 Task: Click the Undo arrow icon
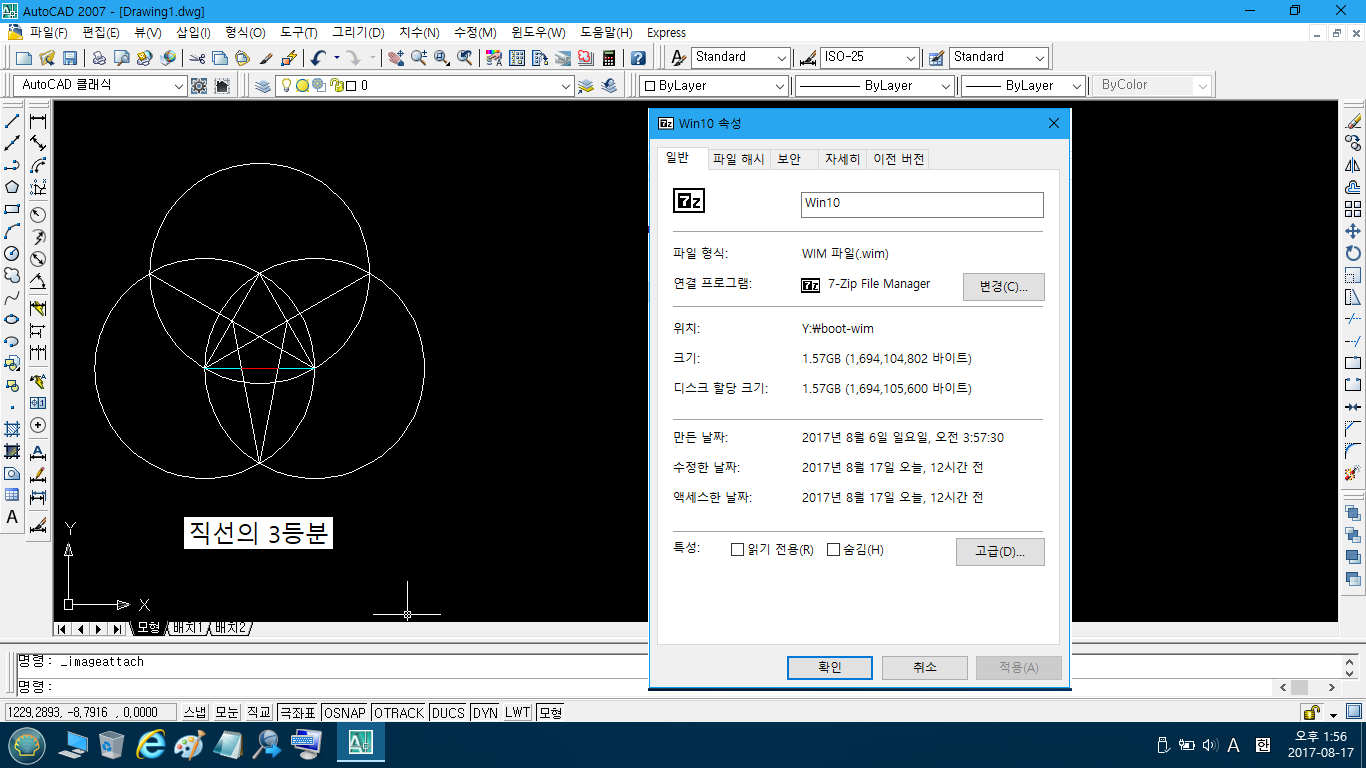click(x=318, y=58)
